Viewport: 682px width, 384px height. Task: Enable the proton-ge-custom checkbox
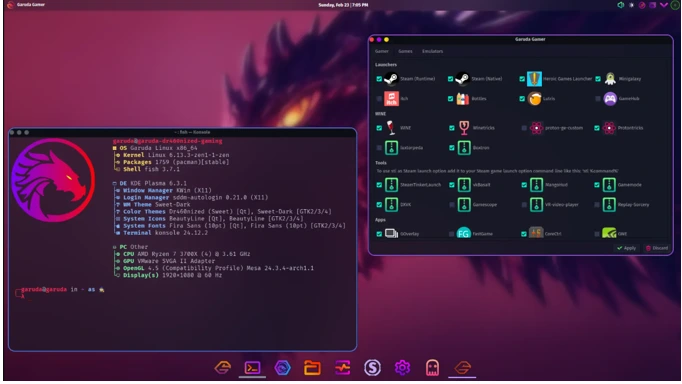524,128
